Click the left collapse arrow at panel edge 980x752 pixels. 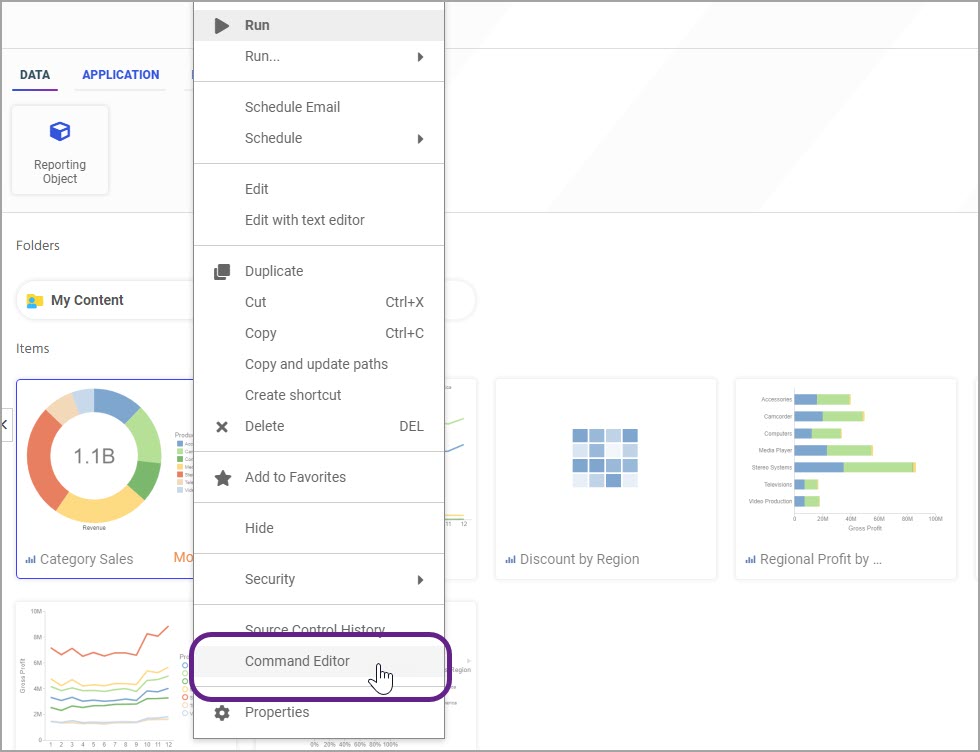point(5,425)
